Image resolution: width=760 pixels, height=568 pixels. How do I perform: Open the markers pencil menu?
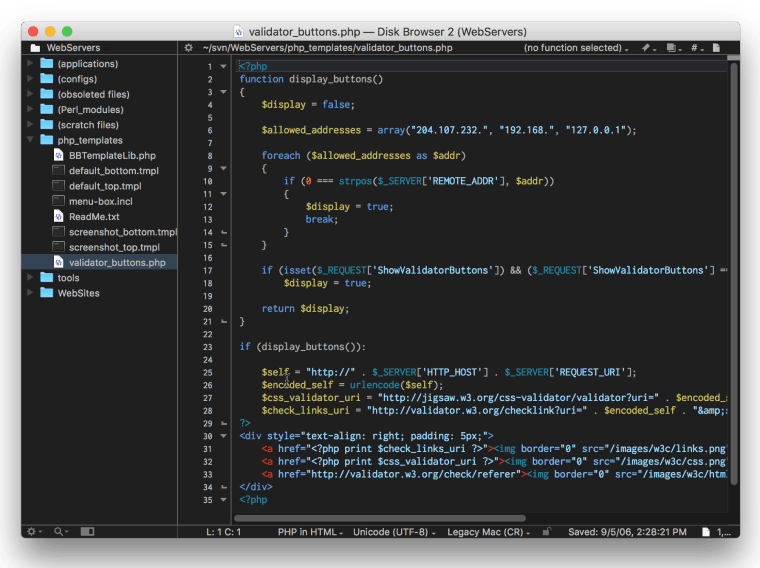(649, 47)
